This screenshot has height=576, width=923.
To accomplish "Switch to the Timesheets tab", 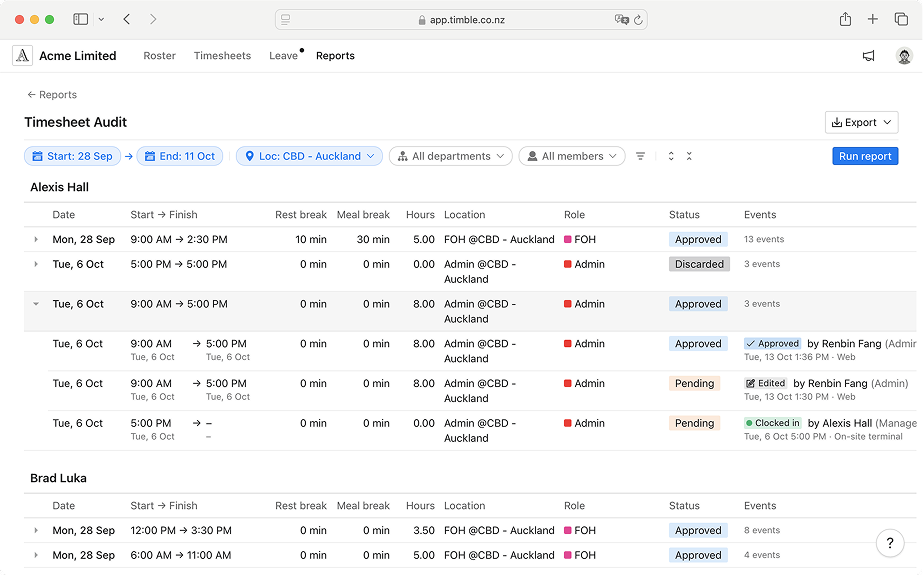I will click(223, 56).
